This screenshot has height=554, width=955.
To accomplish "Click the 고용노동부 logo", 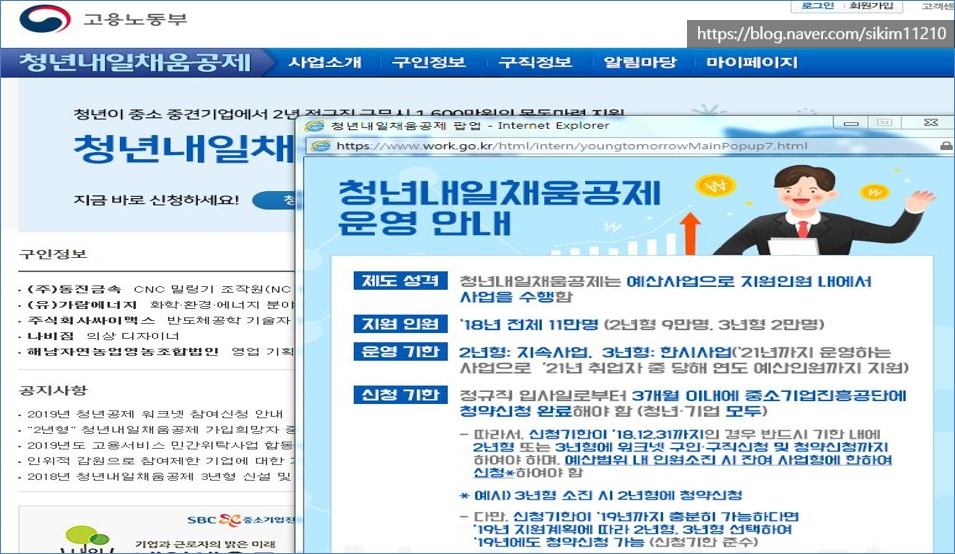I will pyautogui.click(x=104, y=19).
